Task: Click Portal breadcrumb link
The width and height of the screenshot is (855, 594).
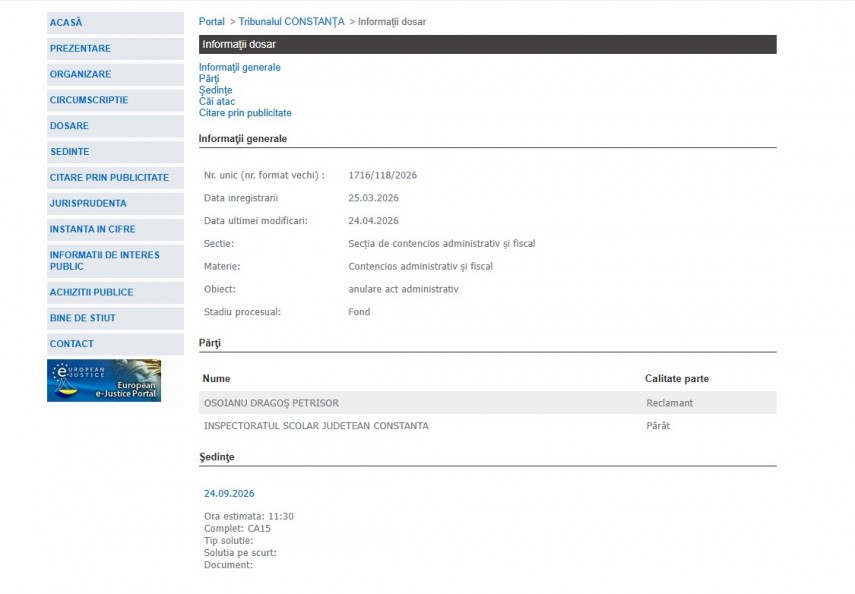Action: click(x=211, y=22)
